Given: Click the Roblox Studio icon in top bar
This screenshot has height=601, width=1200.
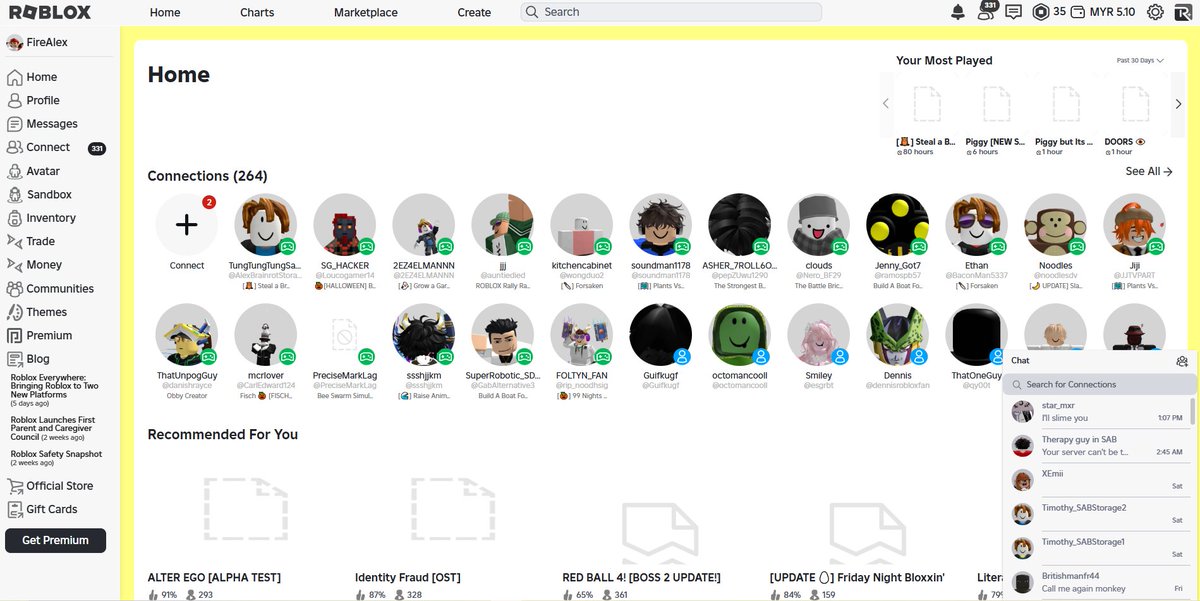Looking at the screenshot, I should tap(1182, 12).
